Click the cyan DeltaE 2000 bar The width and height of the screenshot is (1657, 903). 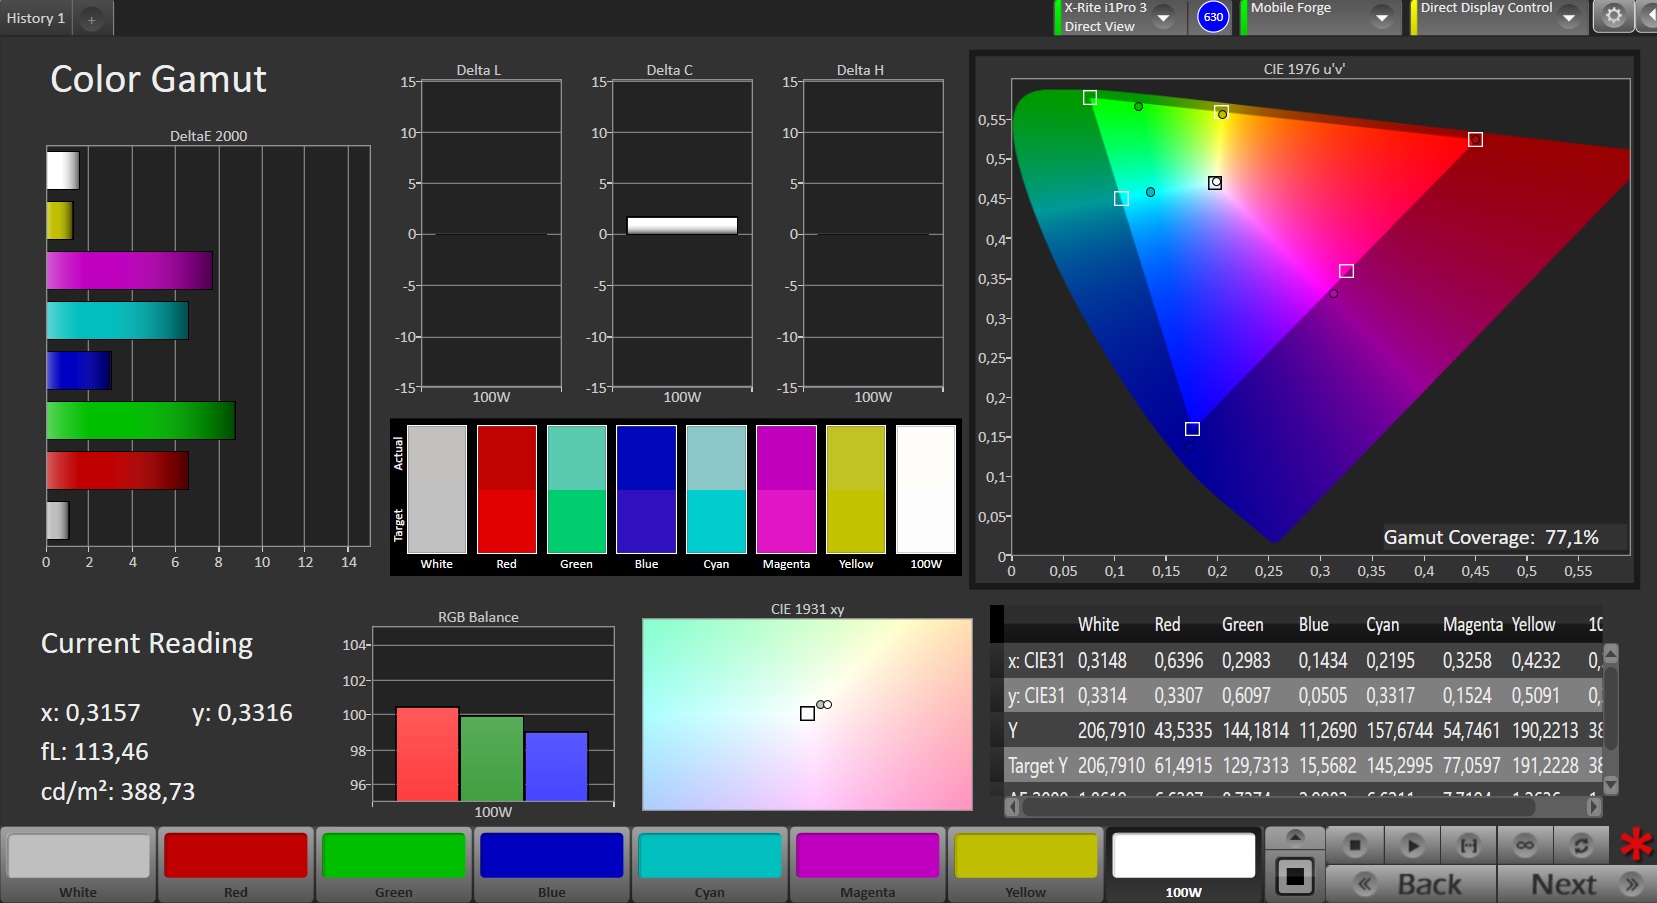pyautogui.click(x=117, y=320)
